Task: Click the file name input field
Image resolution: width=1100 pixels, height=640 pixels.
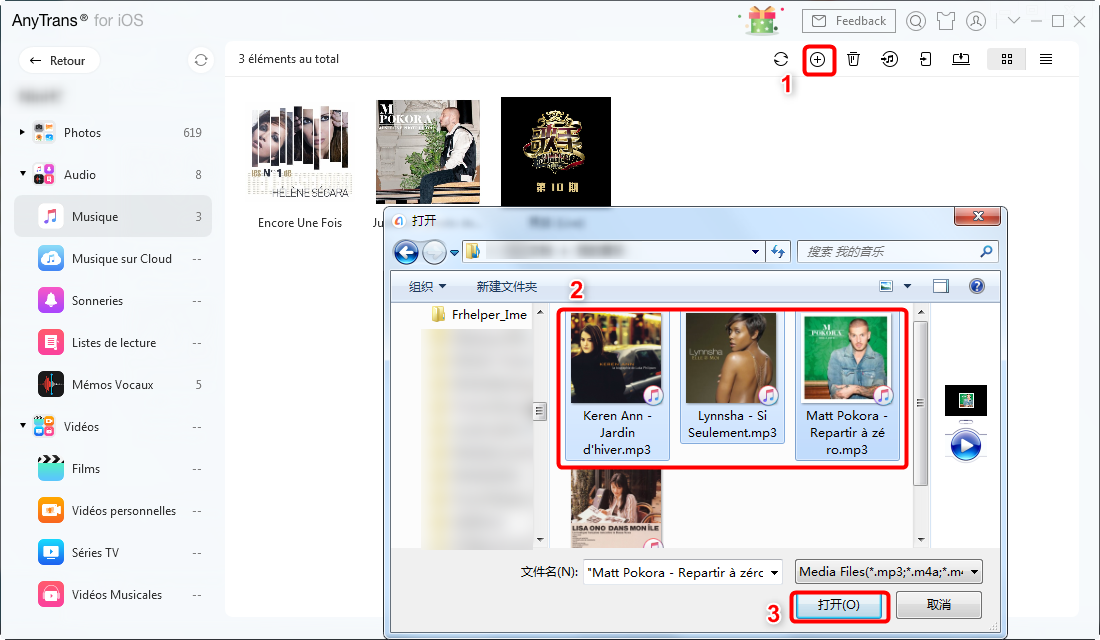Action: (683, 573)
